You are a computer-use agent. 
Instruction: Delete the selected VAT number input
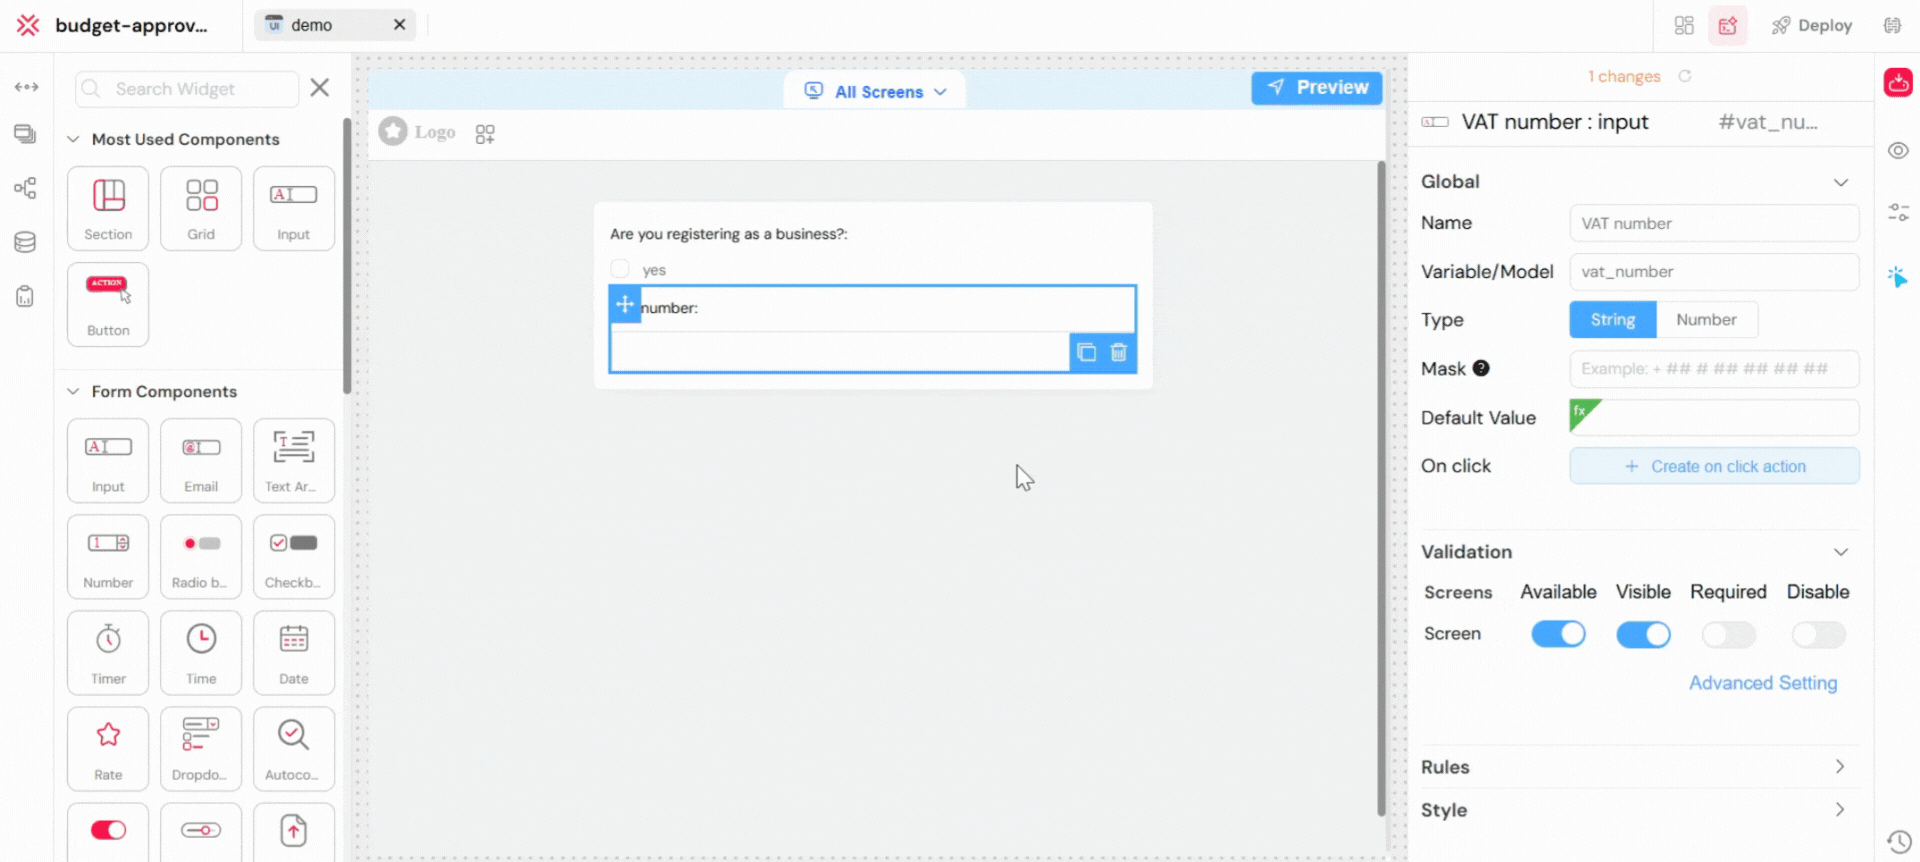pyautogui.click(x=1119, y=352)
